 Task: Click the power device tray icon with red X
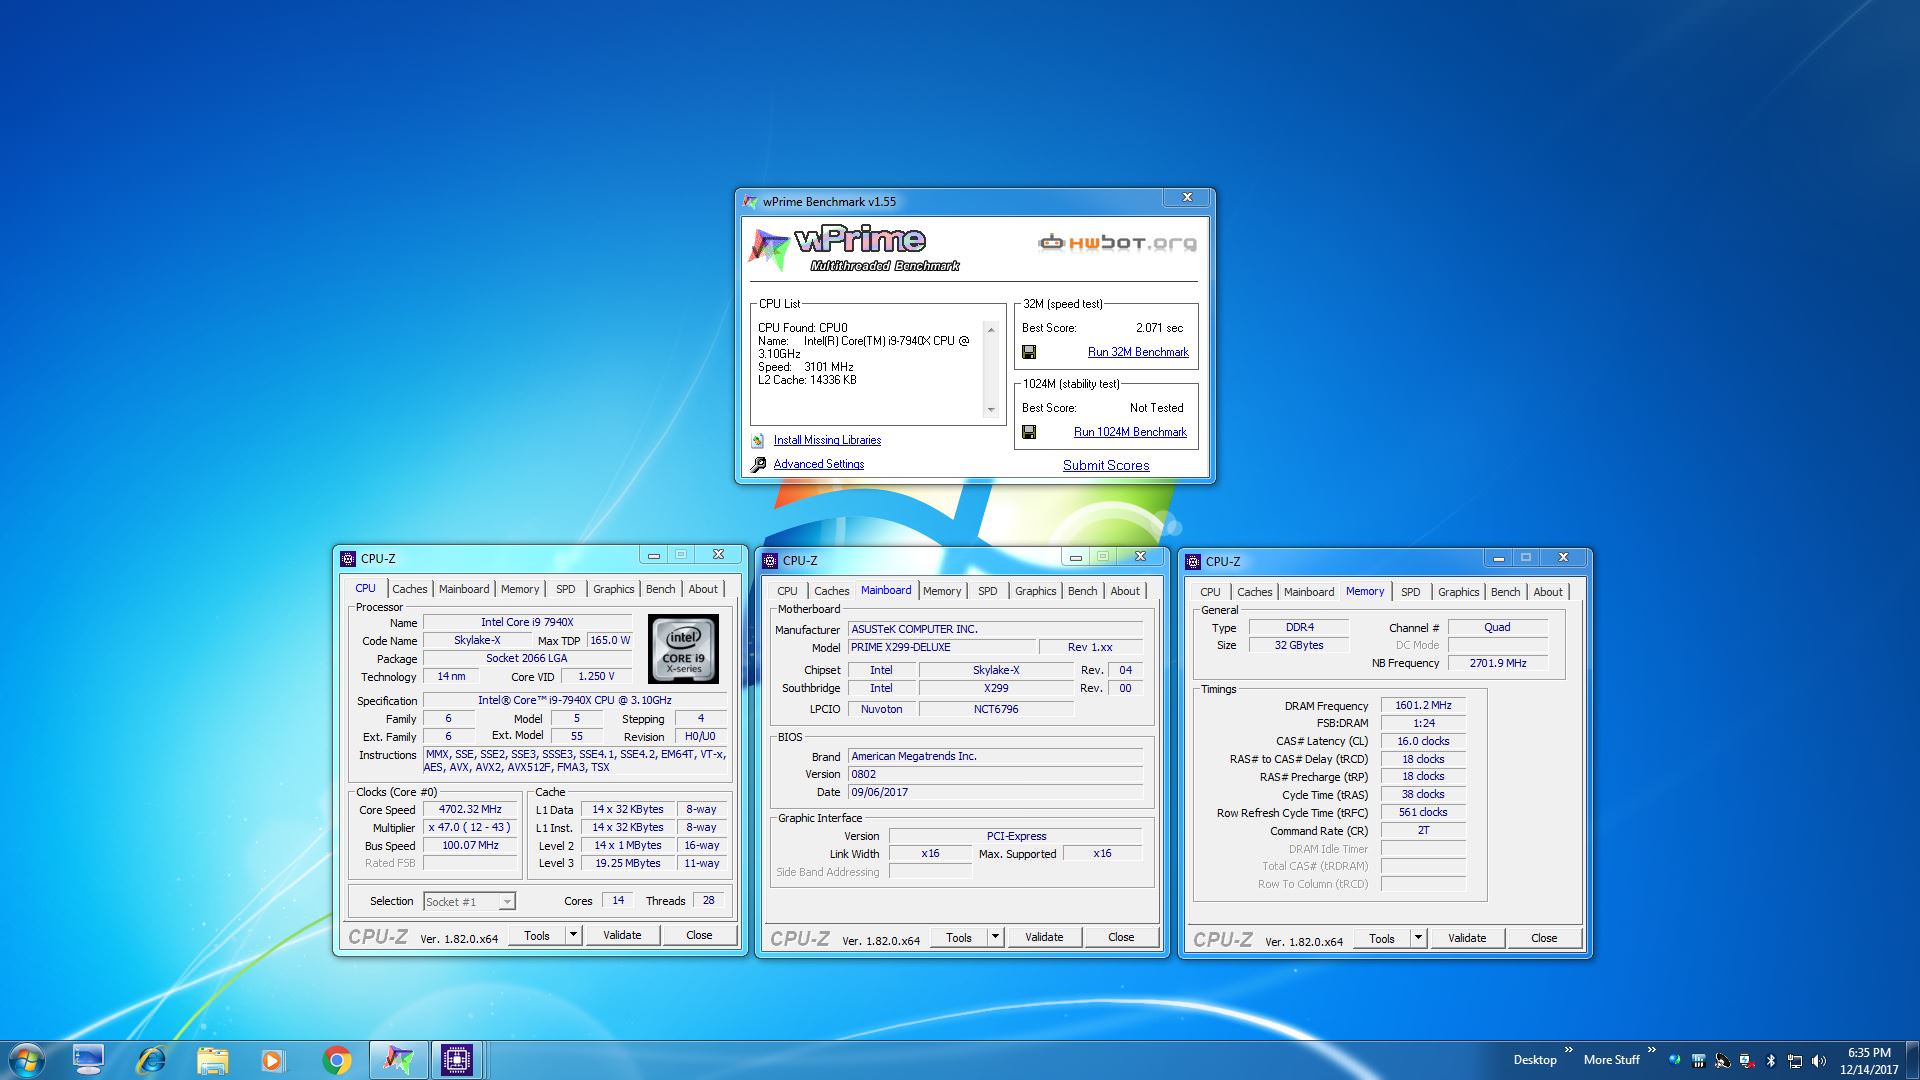point(1747,1060)
